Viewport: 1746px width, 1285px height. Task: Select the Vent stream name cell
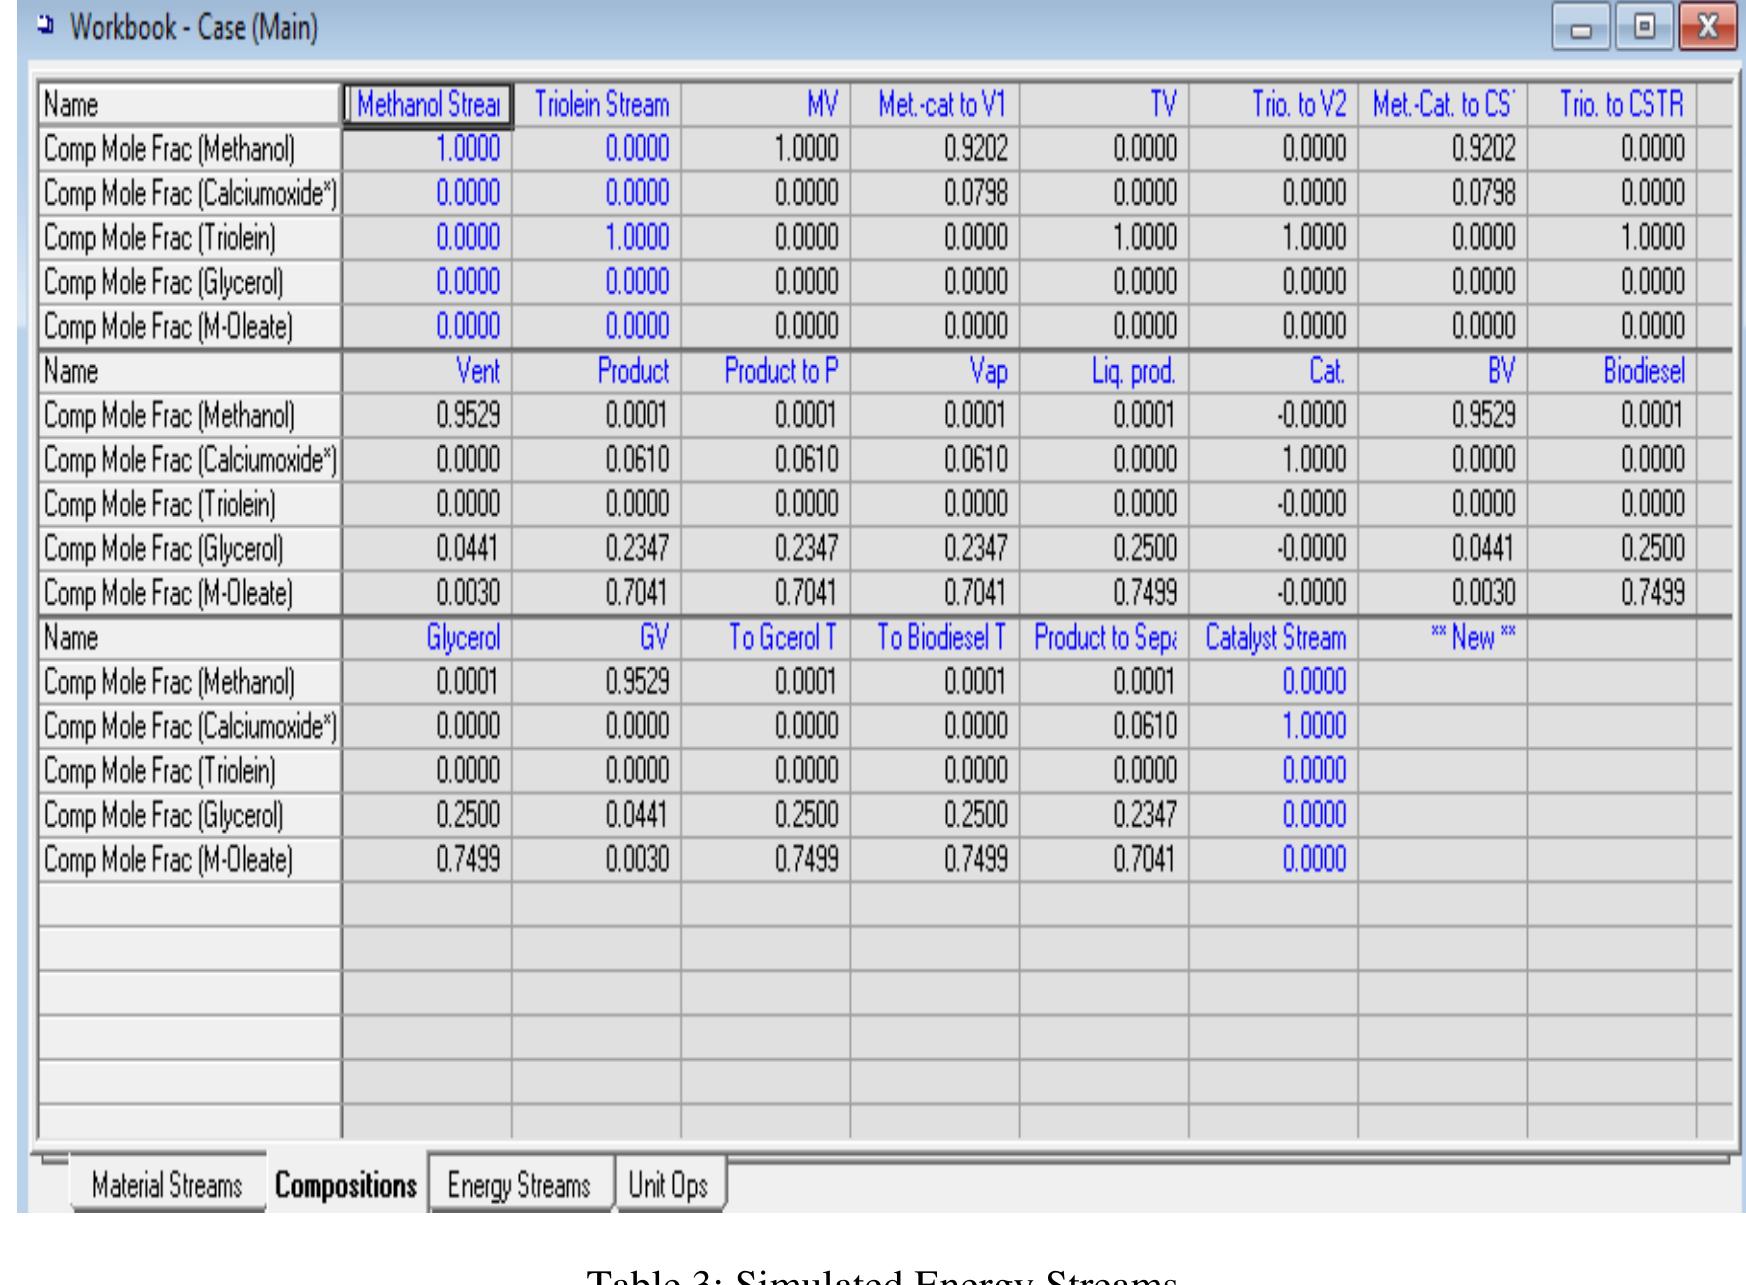[x=428, y=372]
